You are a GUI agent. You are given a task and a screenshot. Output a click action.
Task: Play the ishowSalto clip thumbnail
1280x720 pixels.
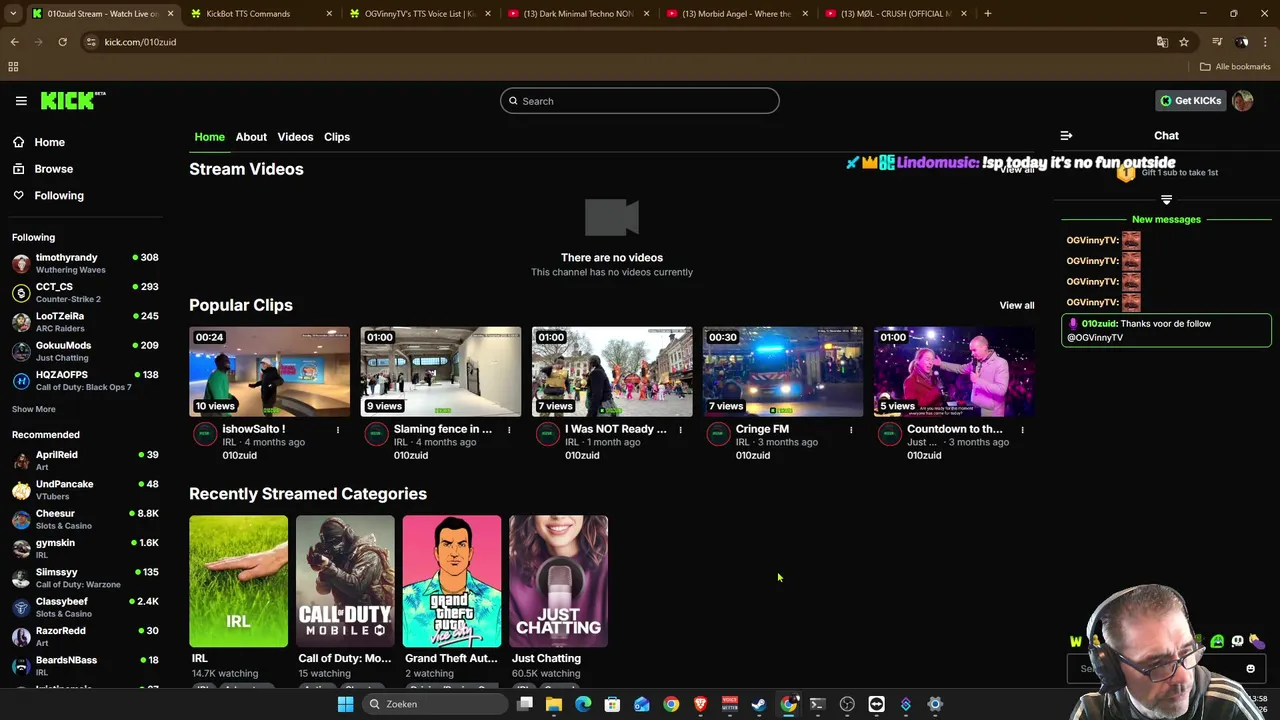click(x=270, y=371)
